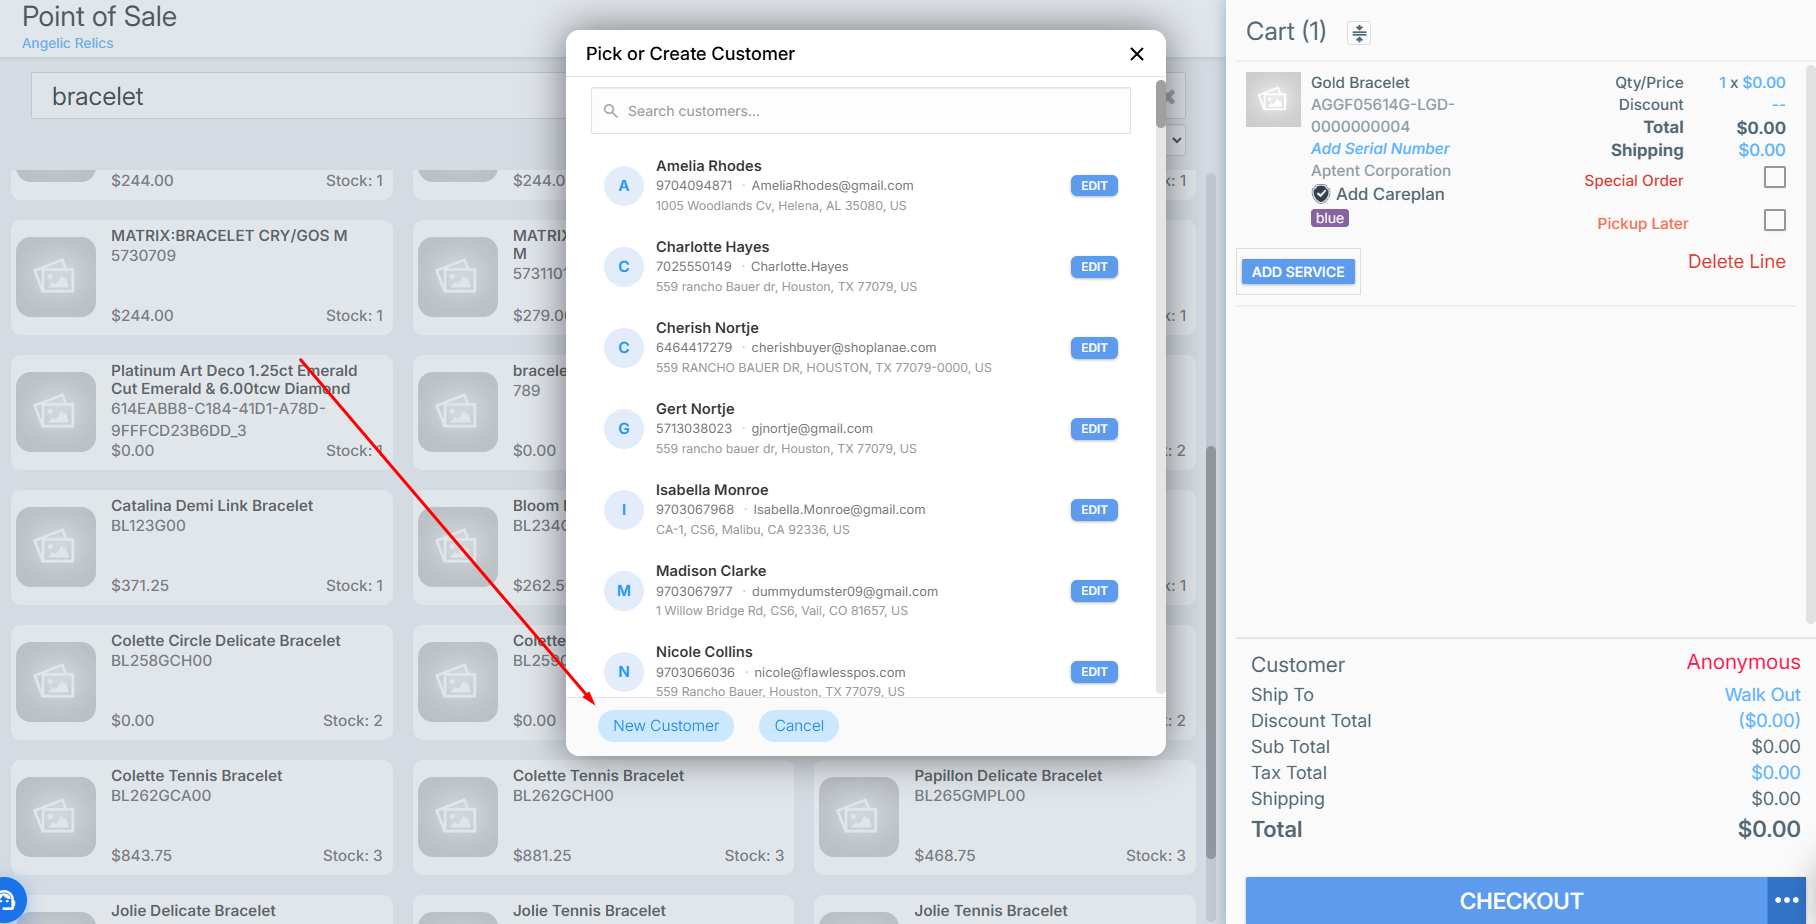Choose customer name Gert Nortje
Screen dimensions: 1816x924
click(x=695, y=409)
